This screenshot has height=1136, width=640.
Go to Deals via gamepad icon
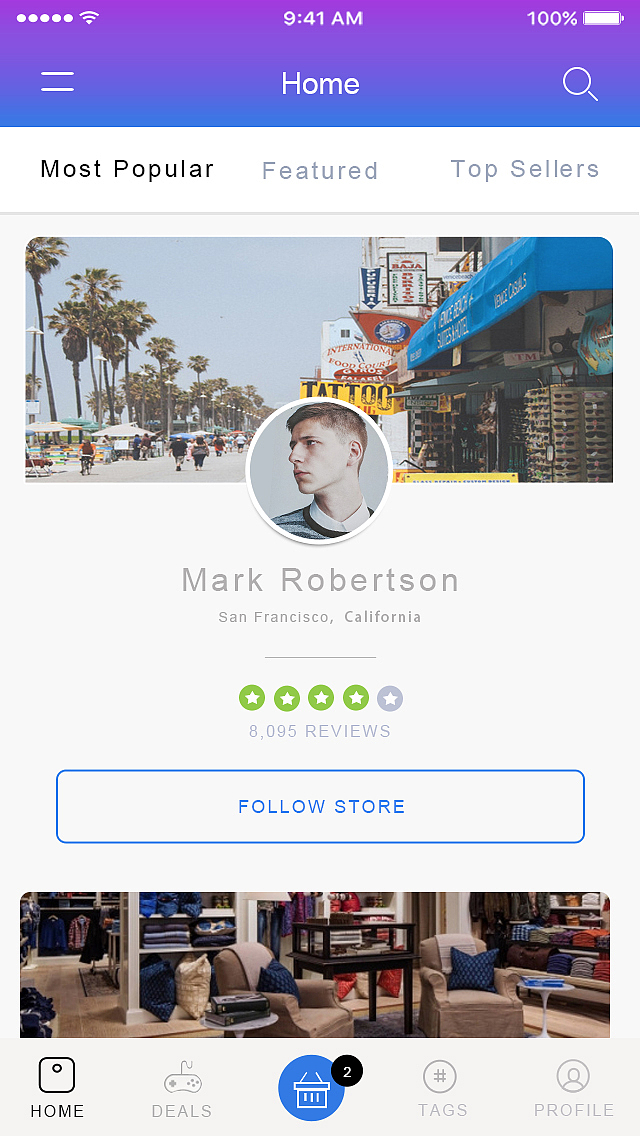[183, 1077]
